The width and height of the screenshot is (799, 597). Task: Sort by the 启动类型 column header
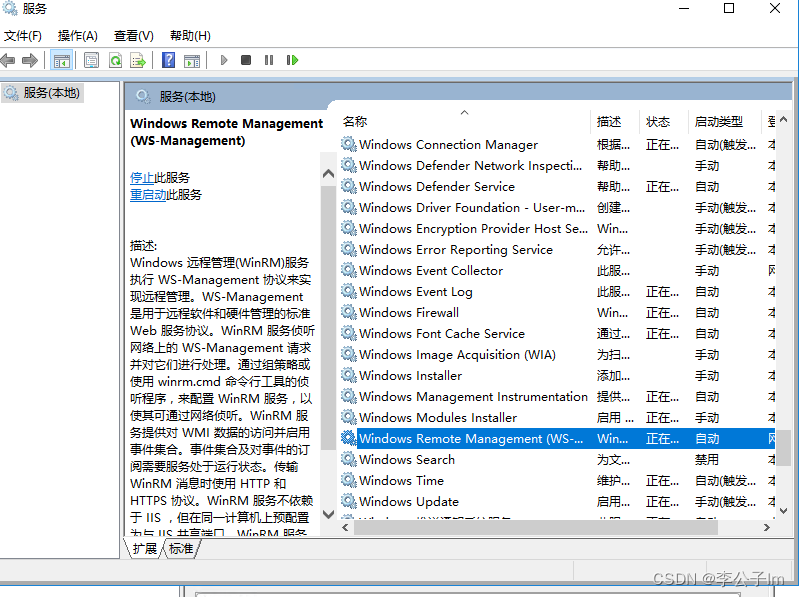[725, 121]
